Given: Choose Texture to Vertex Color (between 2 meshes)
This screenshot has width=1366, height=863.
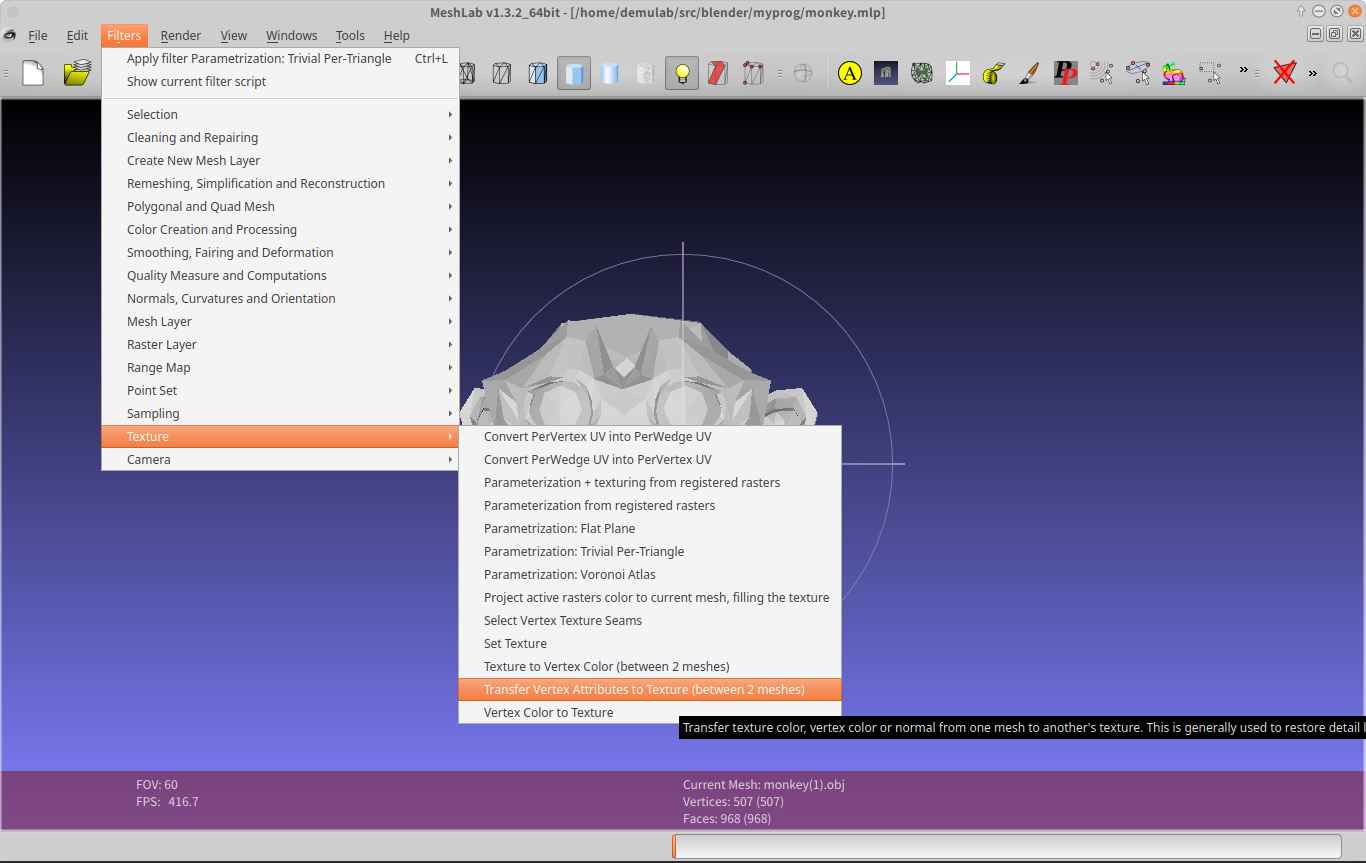Looking at the screenshot, I should click(650, 666).
